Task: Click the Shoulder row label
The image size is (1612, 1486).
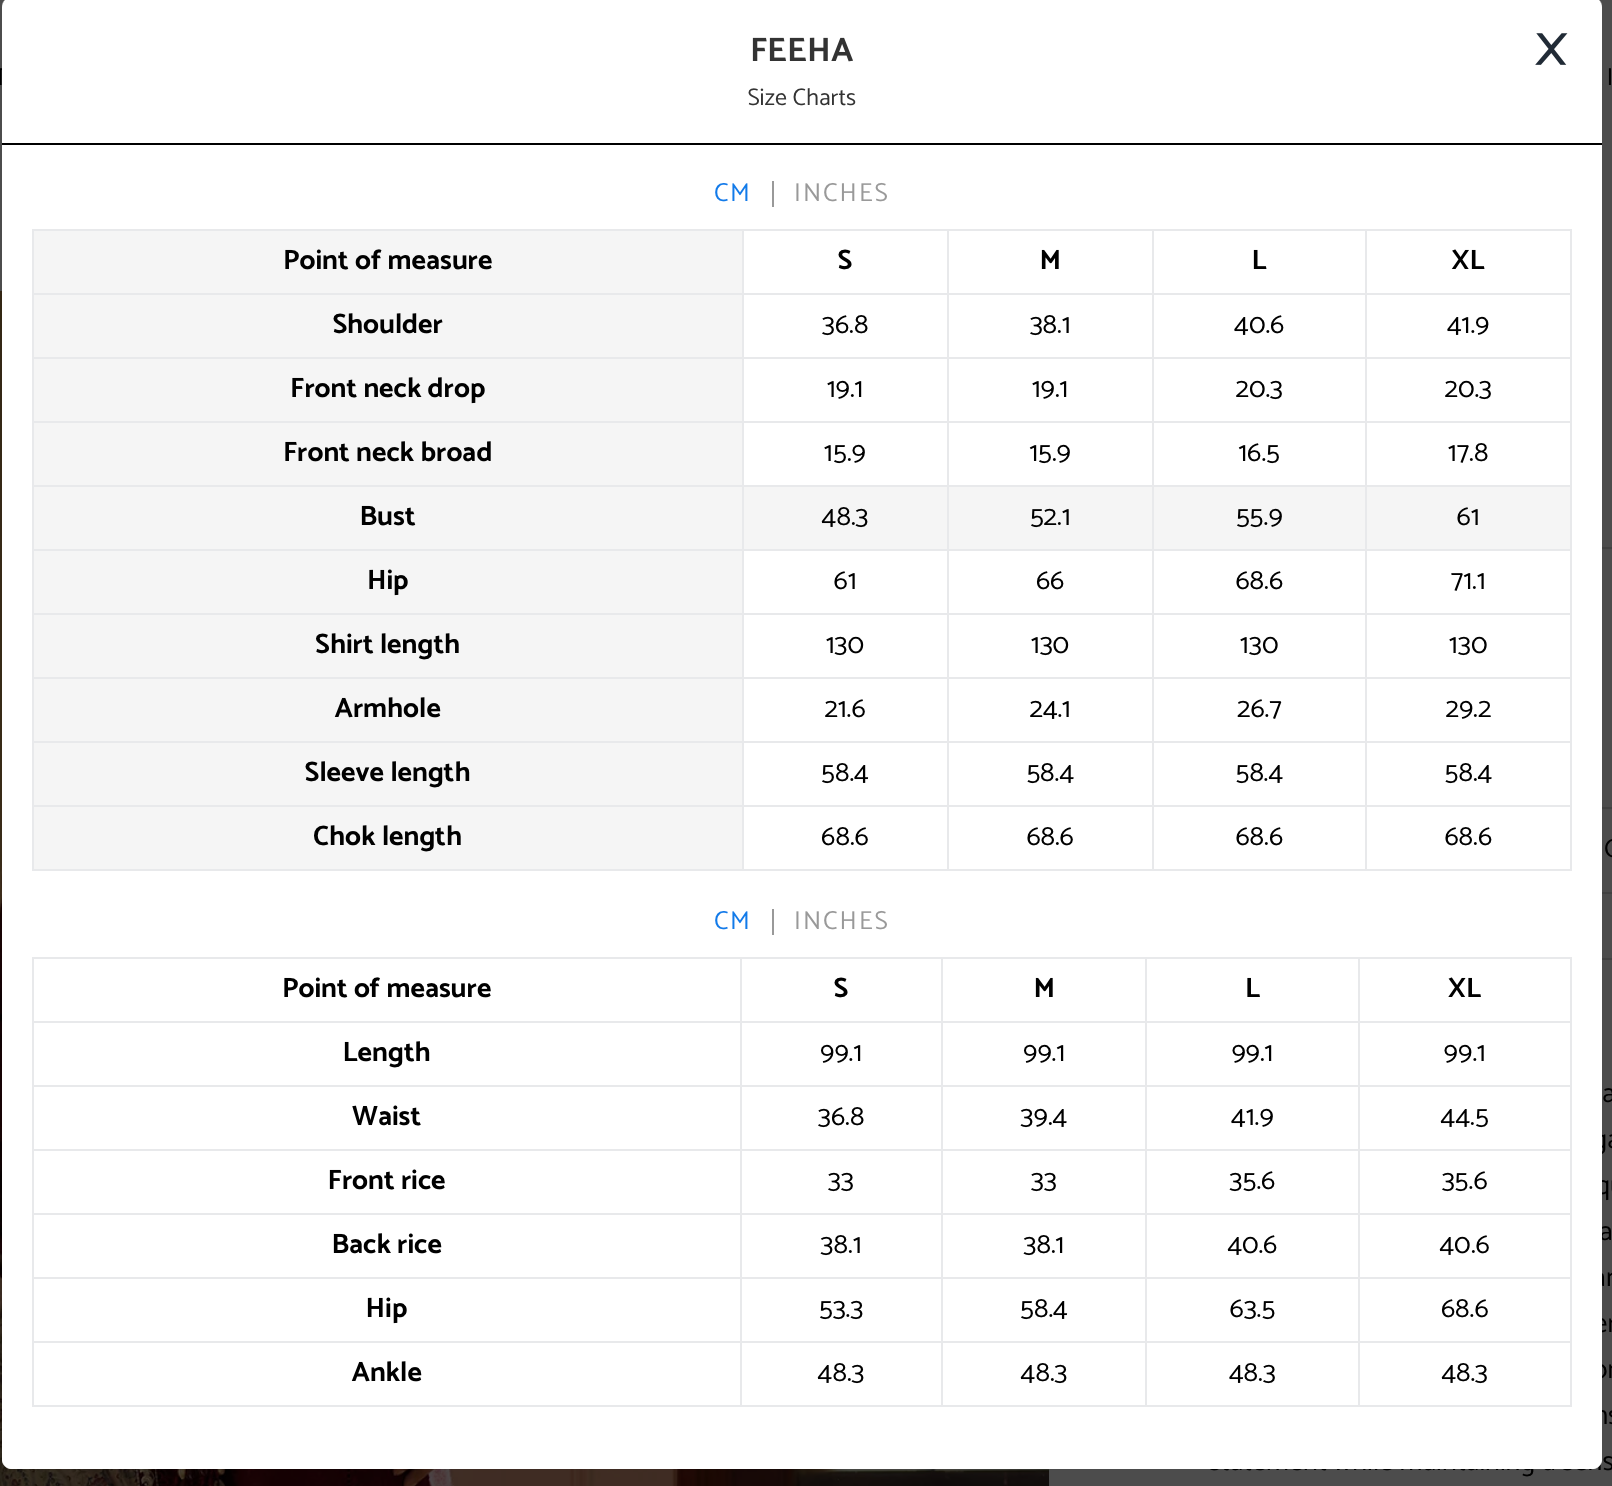Action: coord(387,324)
